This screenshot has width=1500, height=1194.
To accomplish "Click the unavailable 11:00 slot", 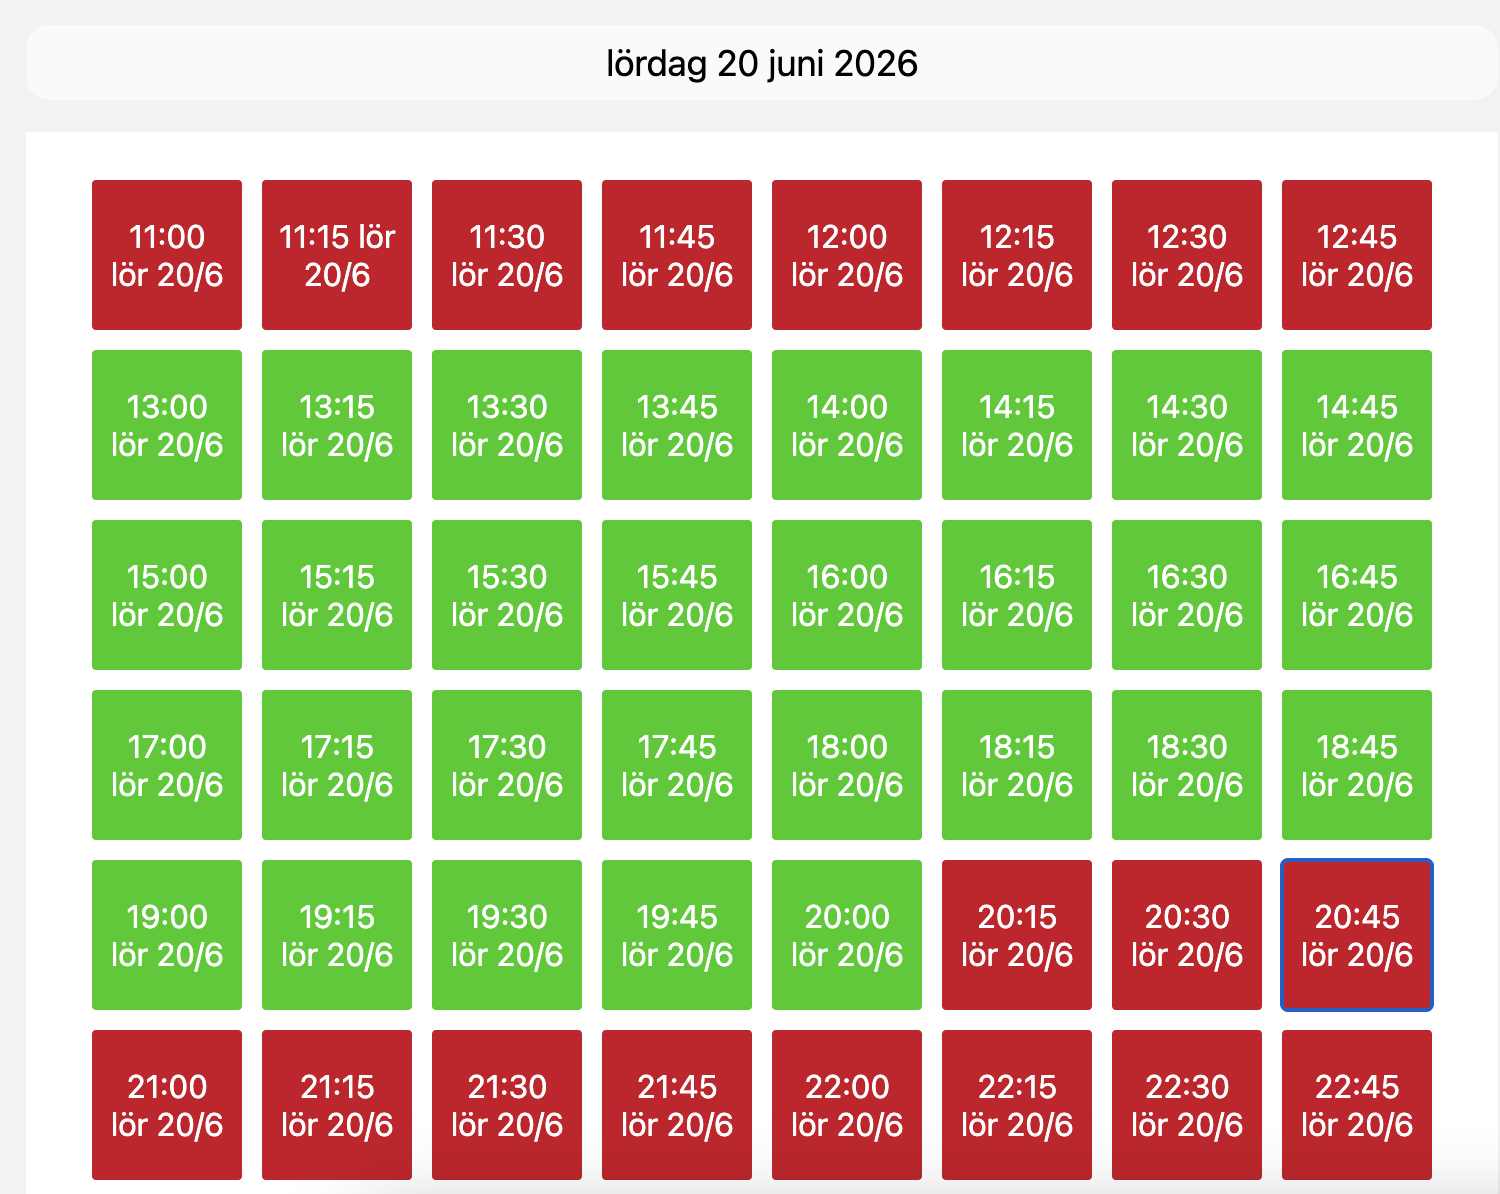I will 167,255.
